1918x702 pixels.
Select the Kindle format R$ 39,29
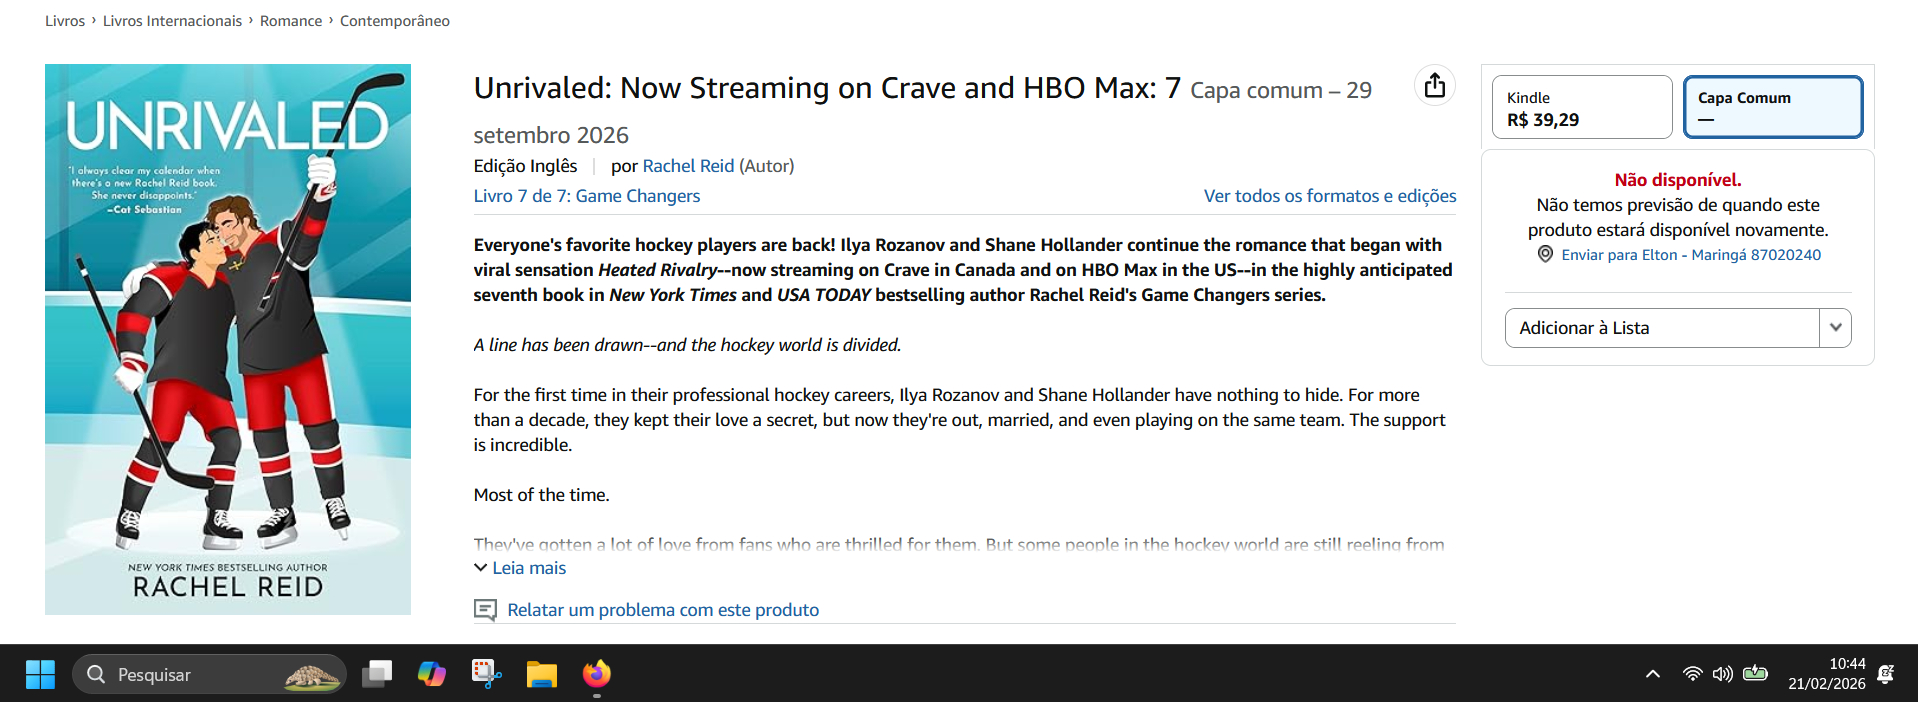pos(1581,108)
